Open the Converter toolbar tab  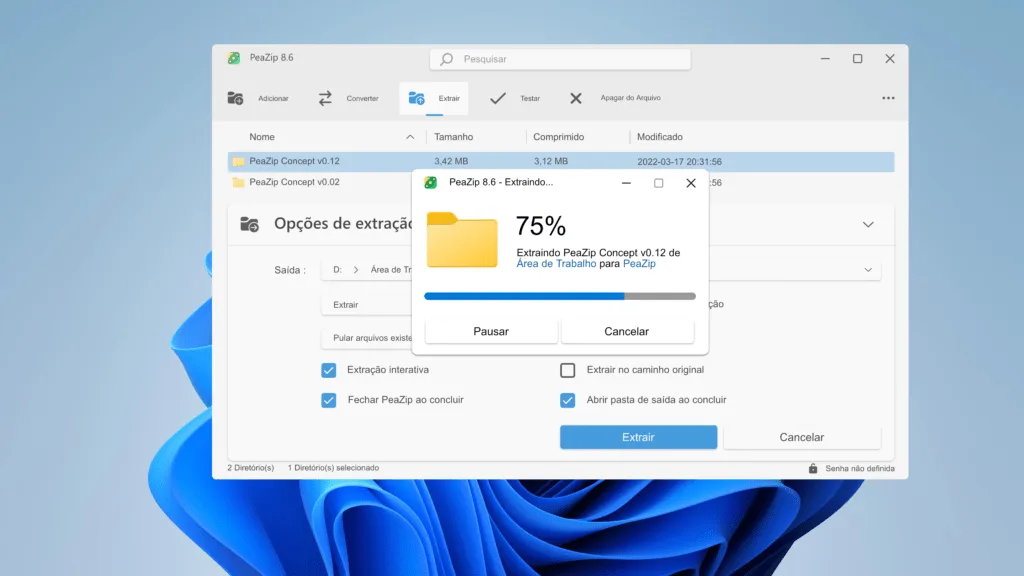pyautogui.click(x=349, y=98)
